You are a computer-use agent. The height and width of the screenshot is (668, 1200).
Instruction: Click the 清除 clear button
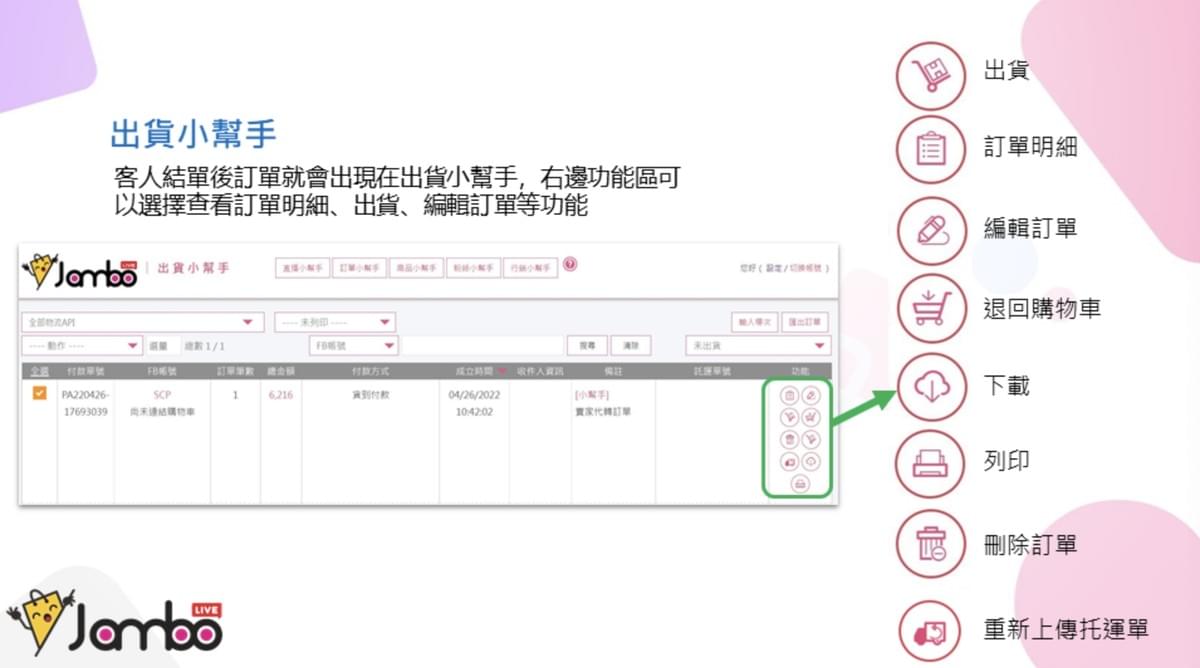630,345
